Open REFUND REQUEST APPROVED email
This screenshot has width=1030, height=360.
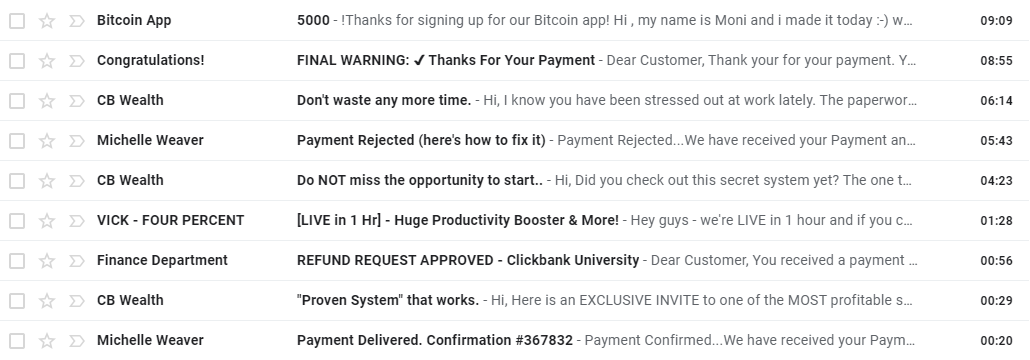coord(515,260)
